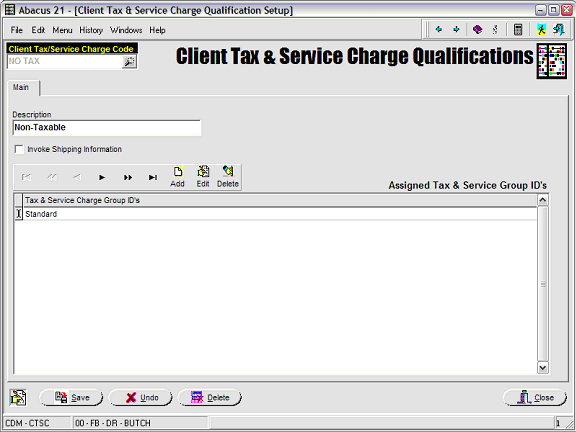Click the back arrow toolbar icon
The image size is (576, 432).
pyautogui.click(x=439, y=29)
